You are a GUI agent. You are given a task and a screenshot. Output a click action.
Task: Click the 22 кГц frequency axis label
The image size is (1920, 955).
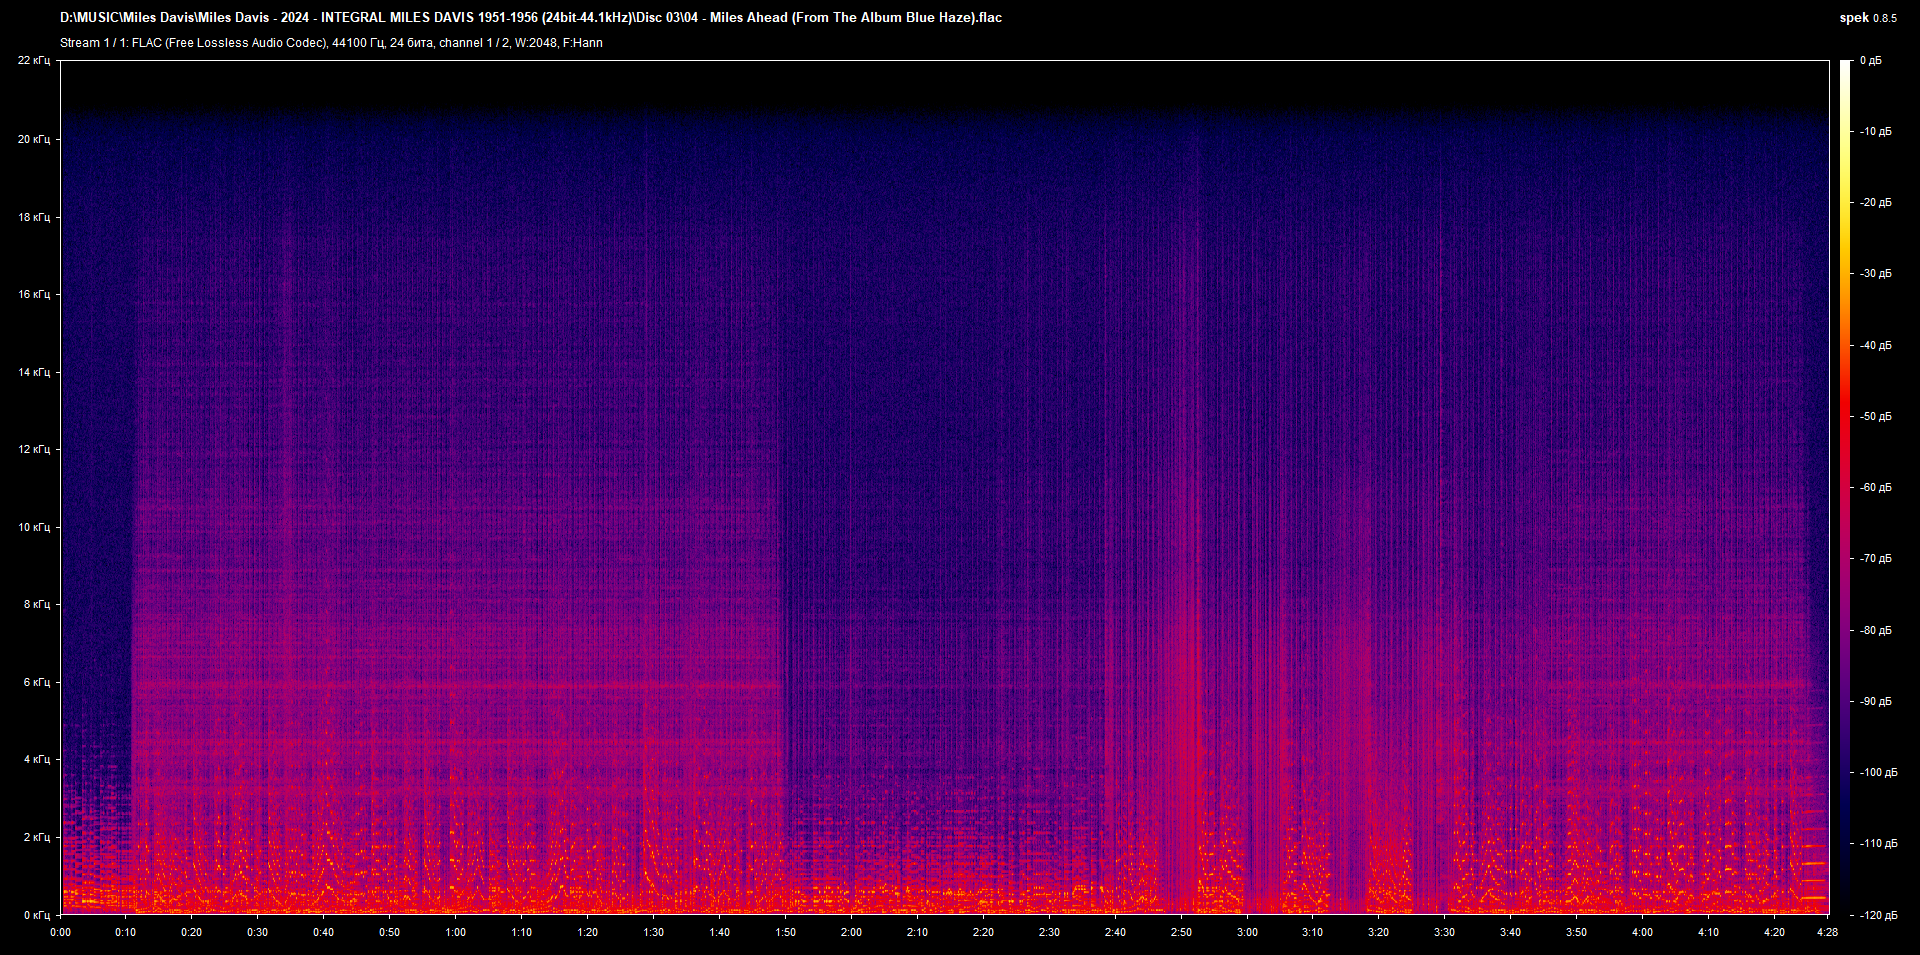coord(34,61)
